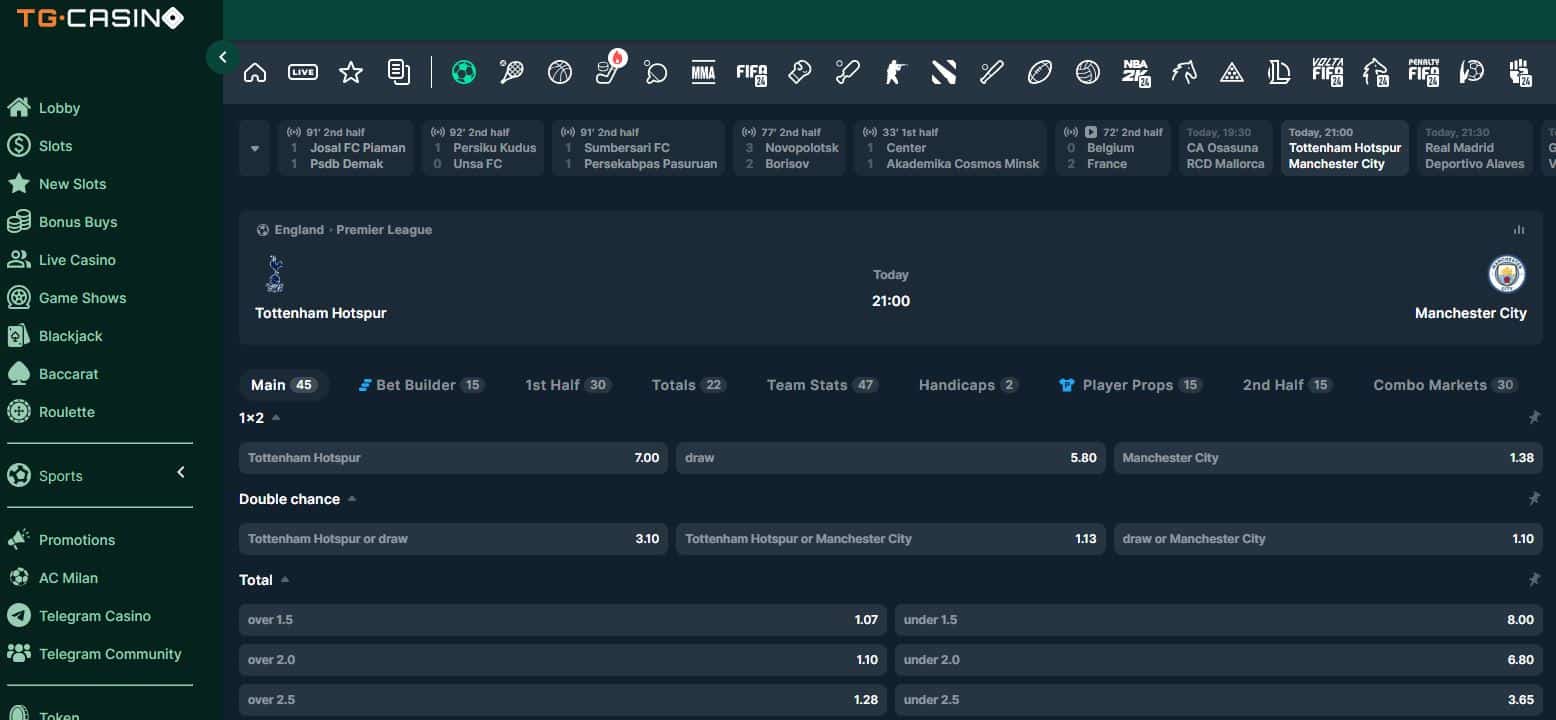Switch to the 1st Half tab

pyautogui.click(x=568, y=385)
